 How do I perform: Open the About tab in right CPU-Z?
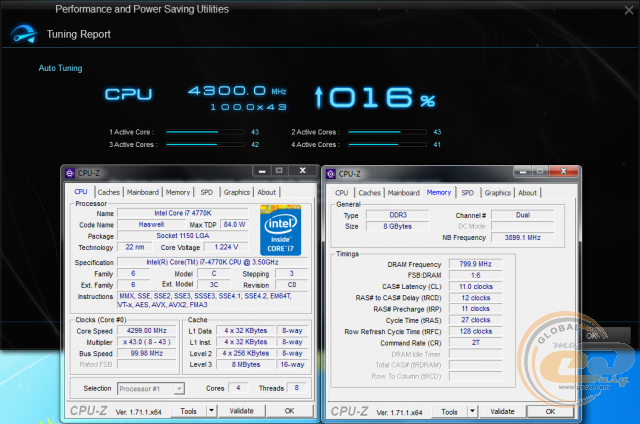tap(527, 193)
